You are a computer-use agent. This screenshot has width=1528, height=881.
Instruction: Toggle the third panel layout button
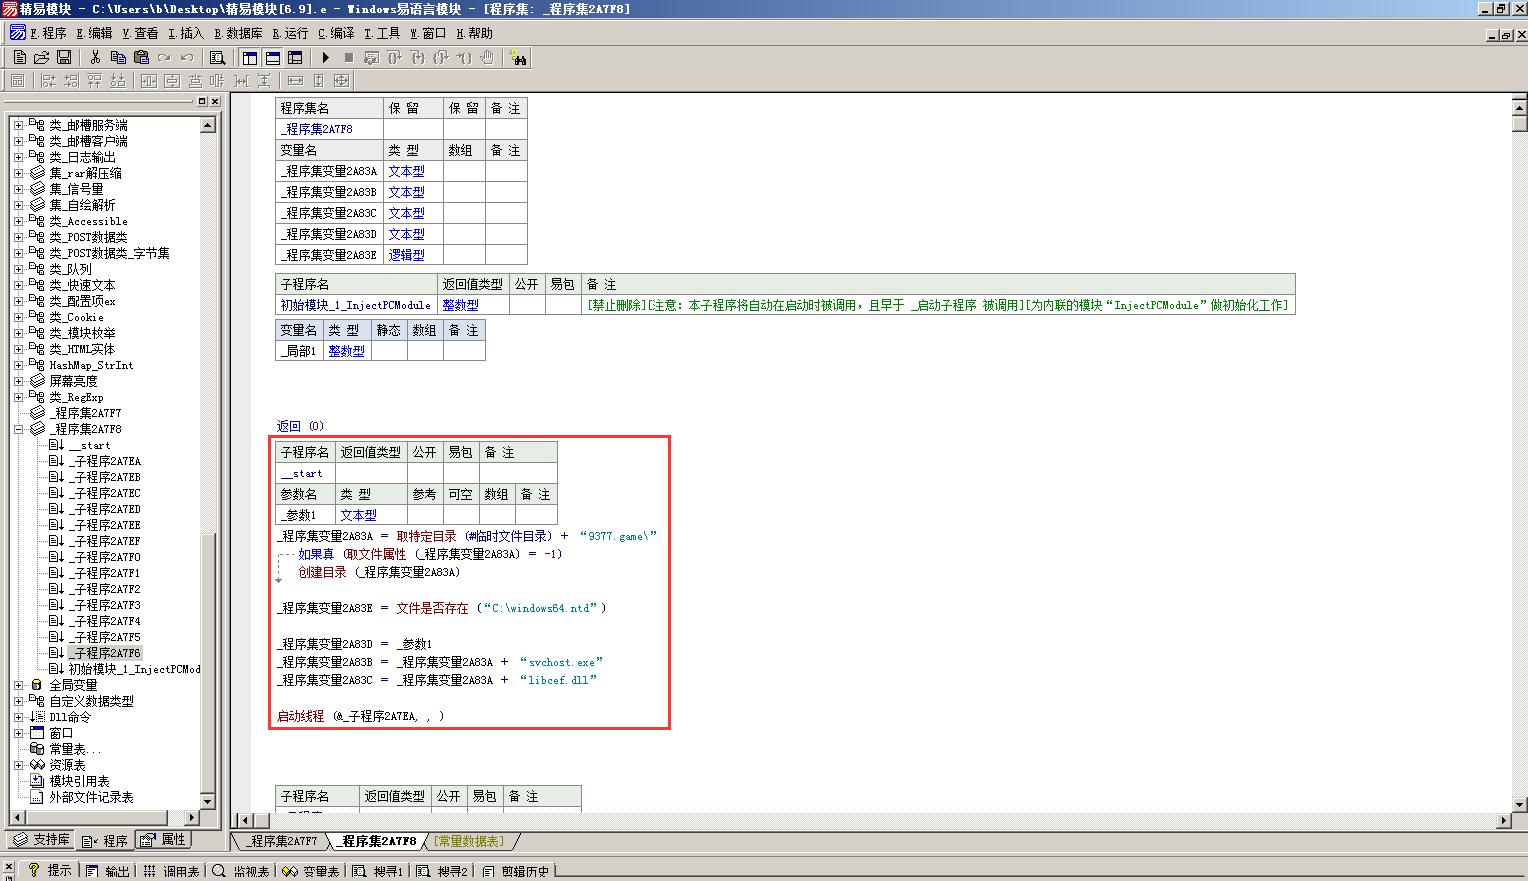coord(295,58)
